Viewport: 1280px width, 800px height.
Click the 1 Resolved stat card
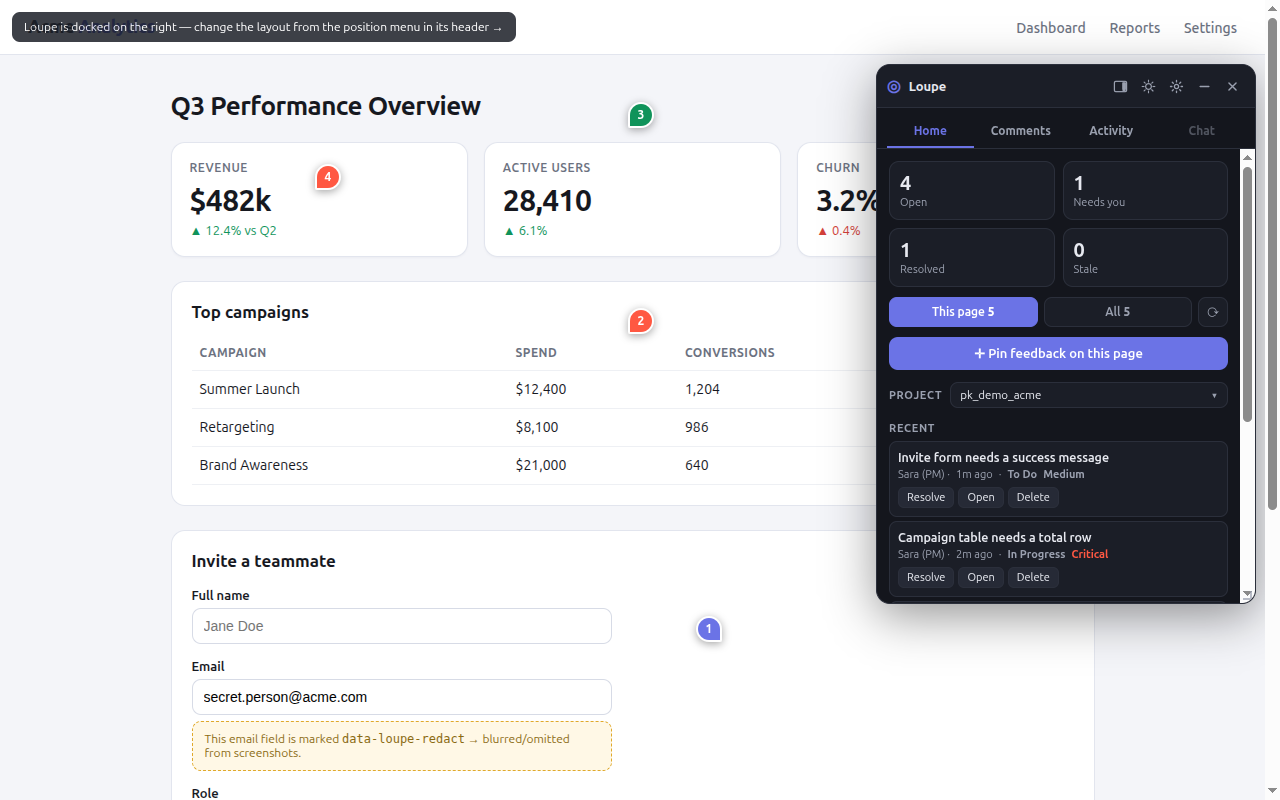[972, 258]
